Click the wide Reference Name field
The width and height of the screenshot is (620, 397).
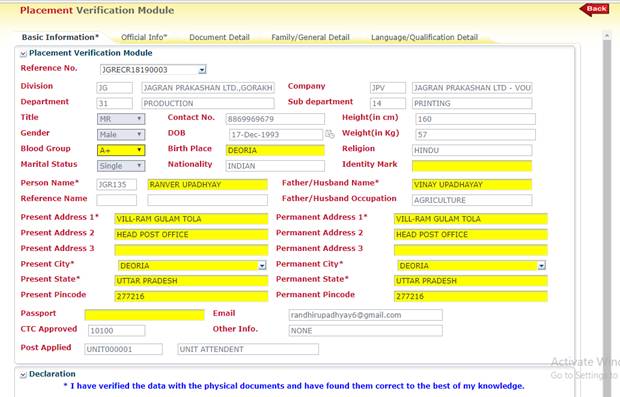208,200
